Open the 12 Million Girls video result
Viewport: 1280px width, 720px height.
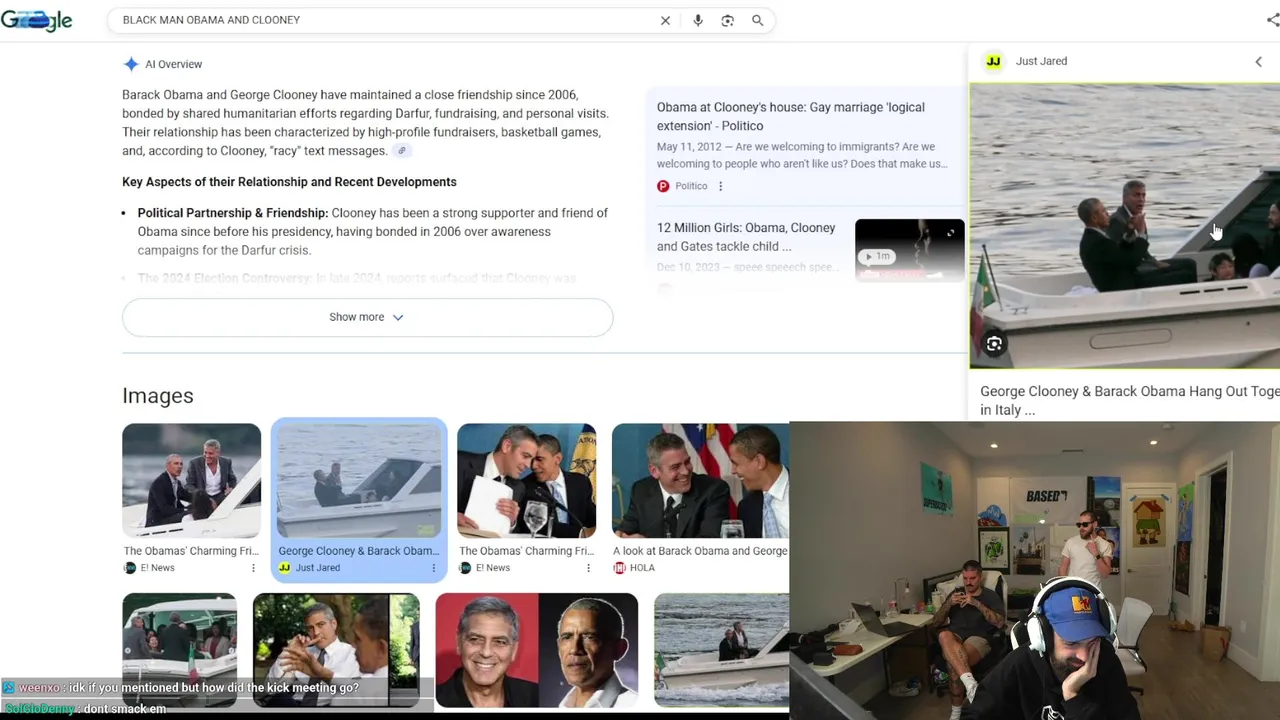pos(746,237)
